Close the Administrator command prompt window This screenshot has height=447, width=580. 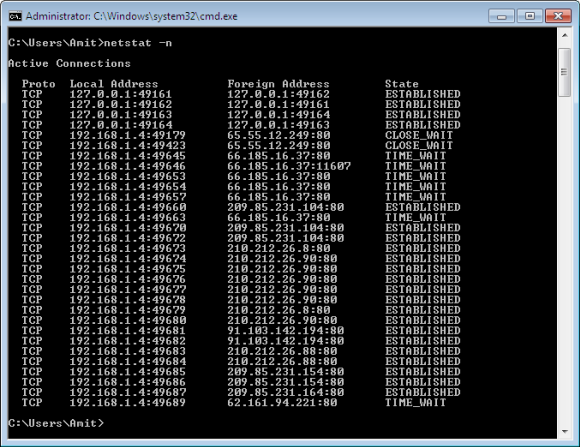(558, 16)
